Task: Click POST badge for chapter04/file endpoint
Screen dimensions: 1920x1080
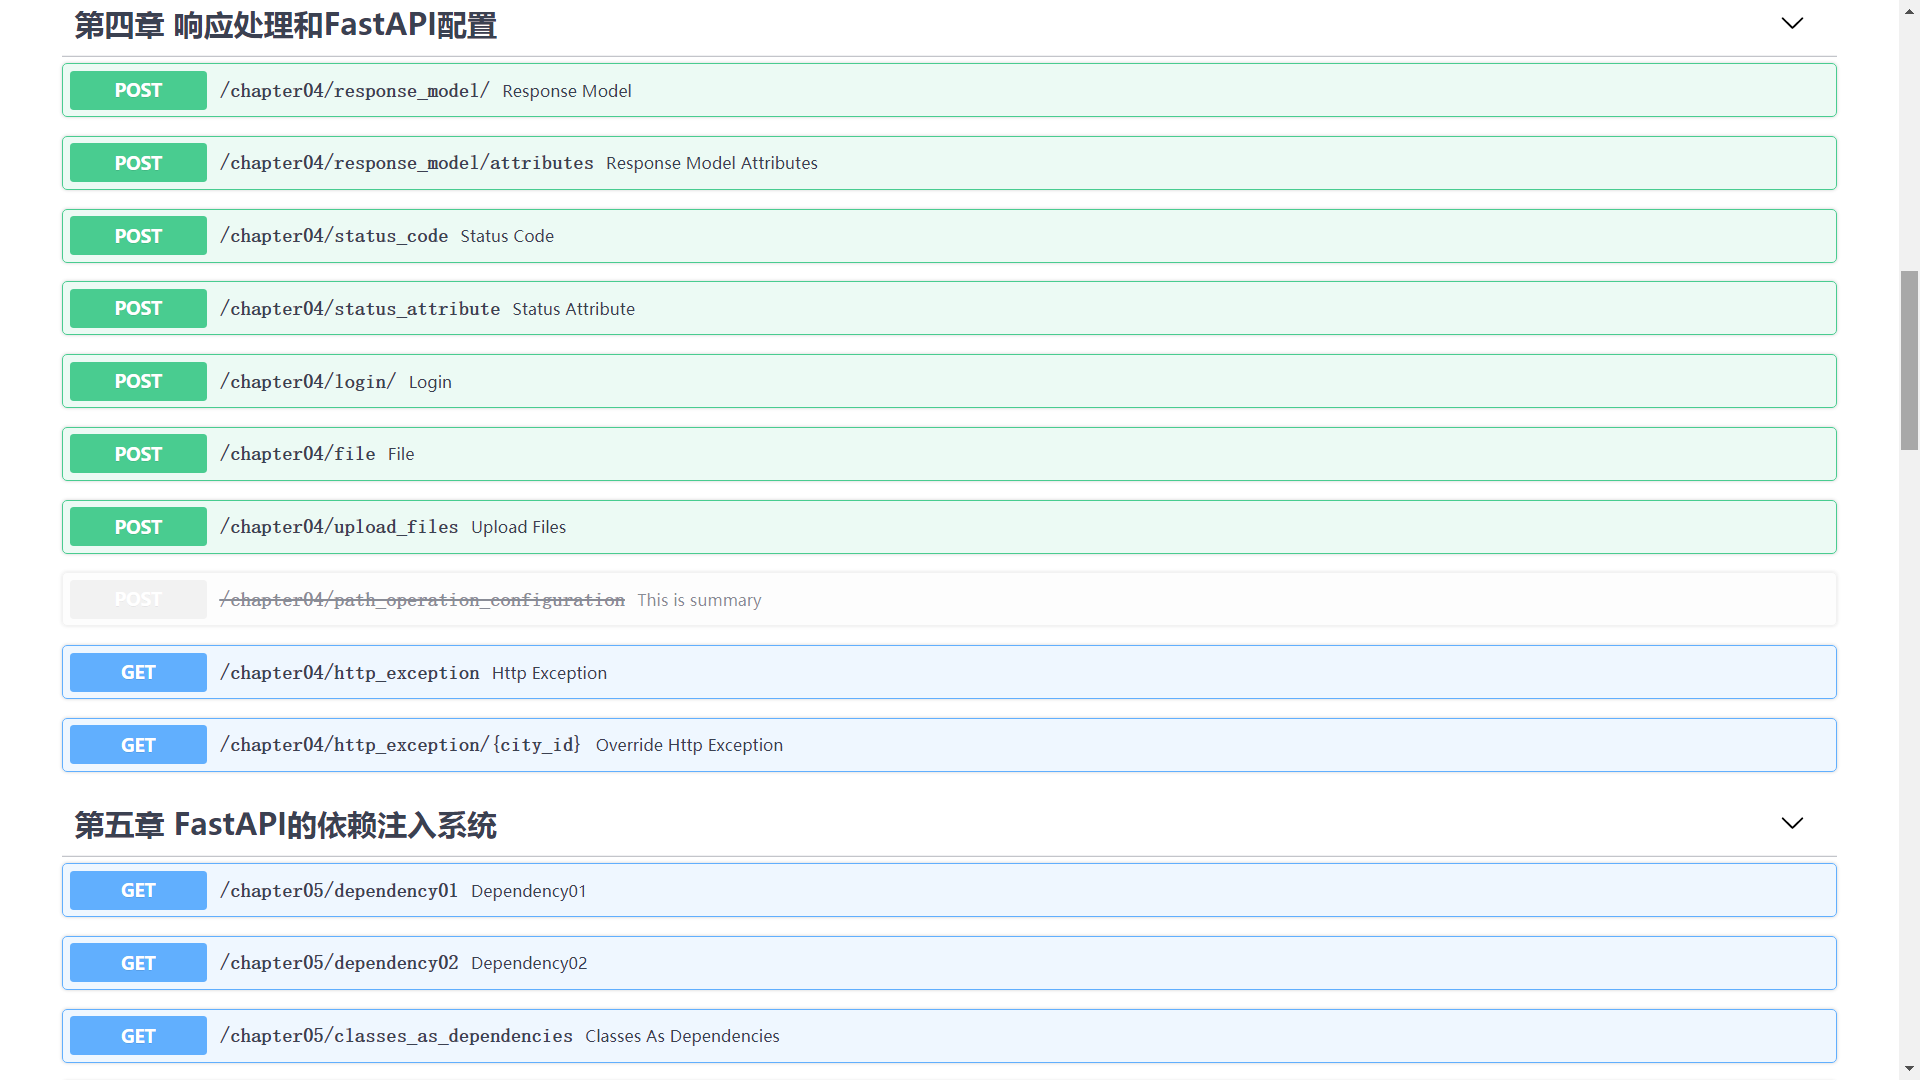Action: coord(138,454)
